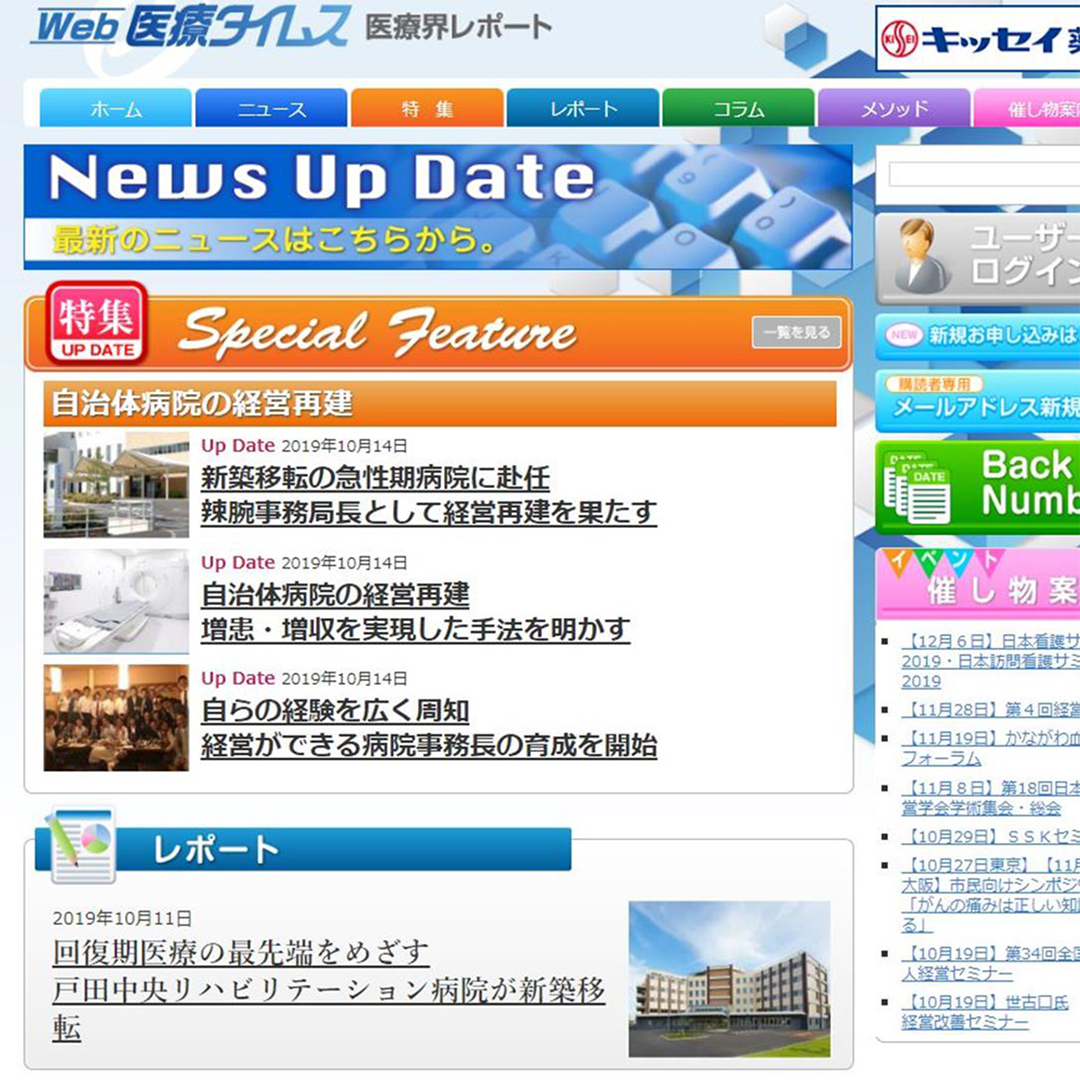
Task: Open the メールアドレス新規 registration button
Action: [978, 401]
